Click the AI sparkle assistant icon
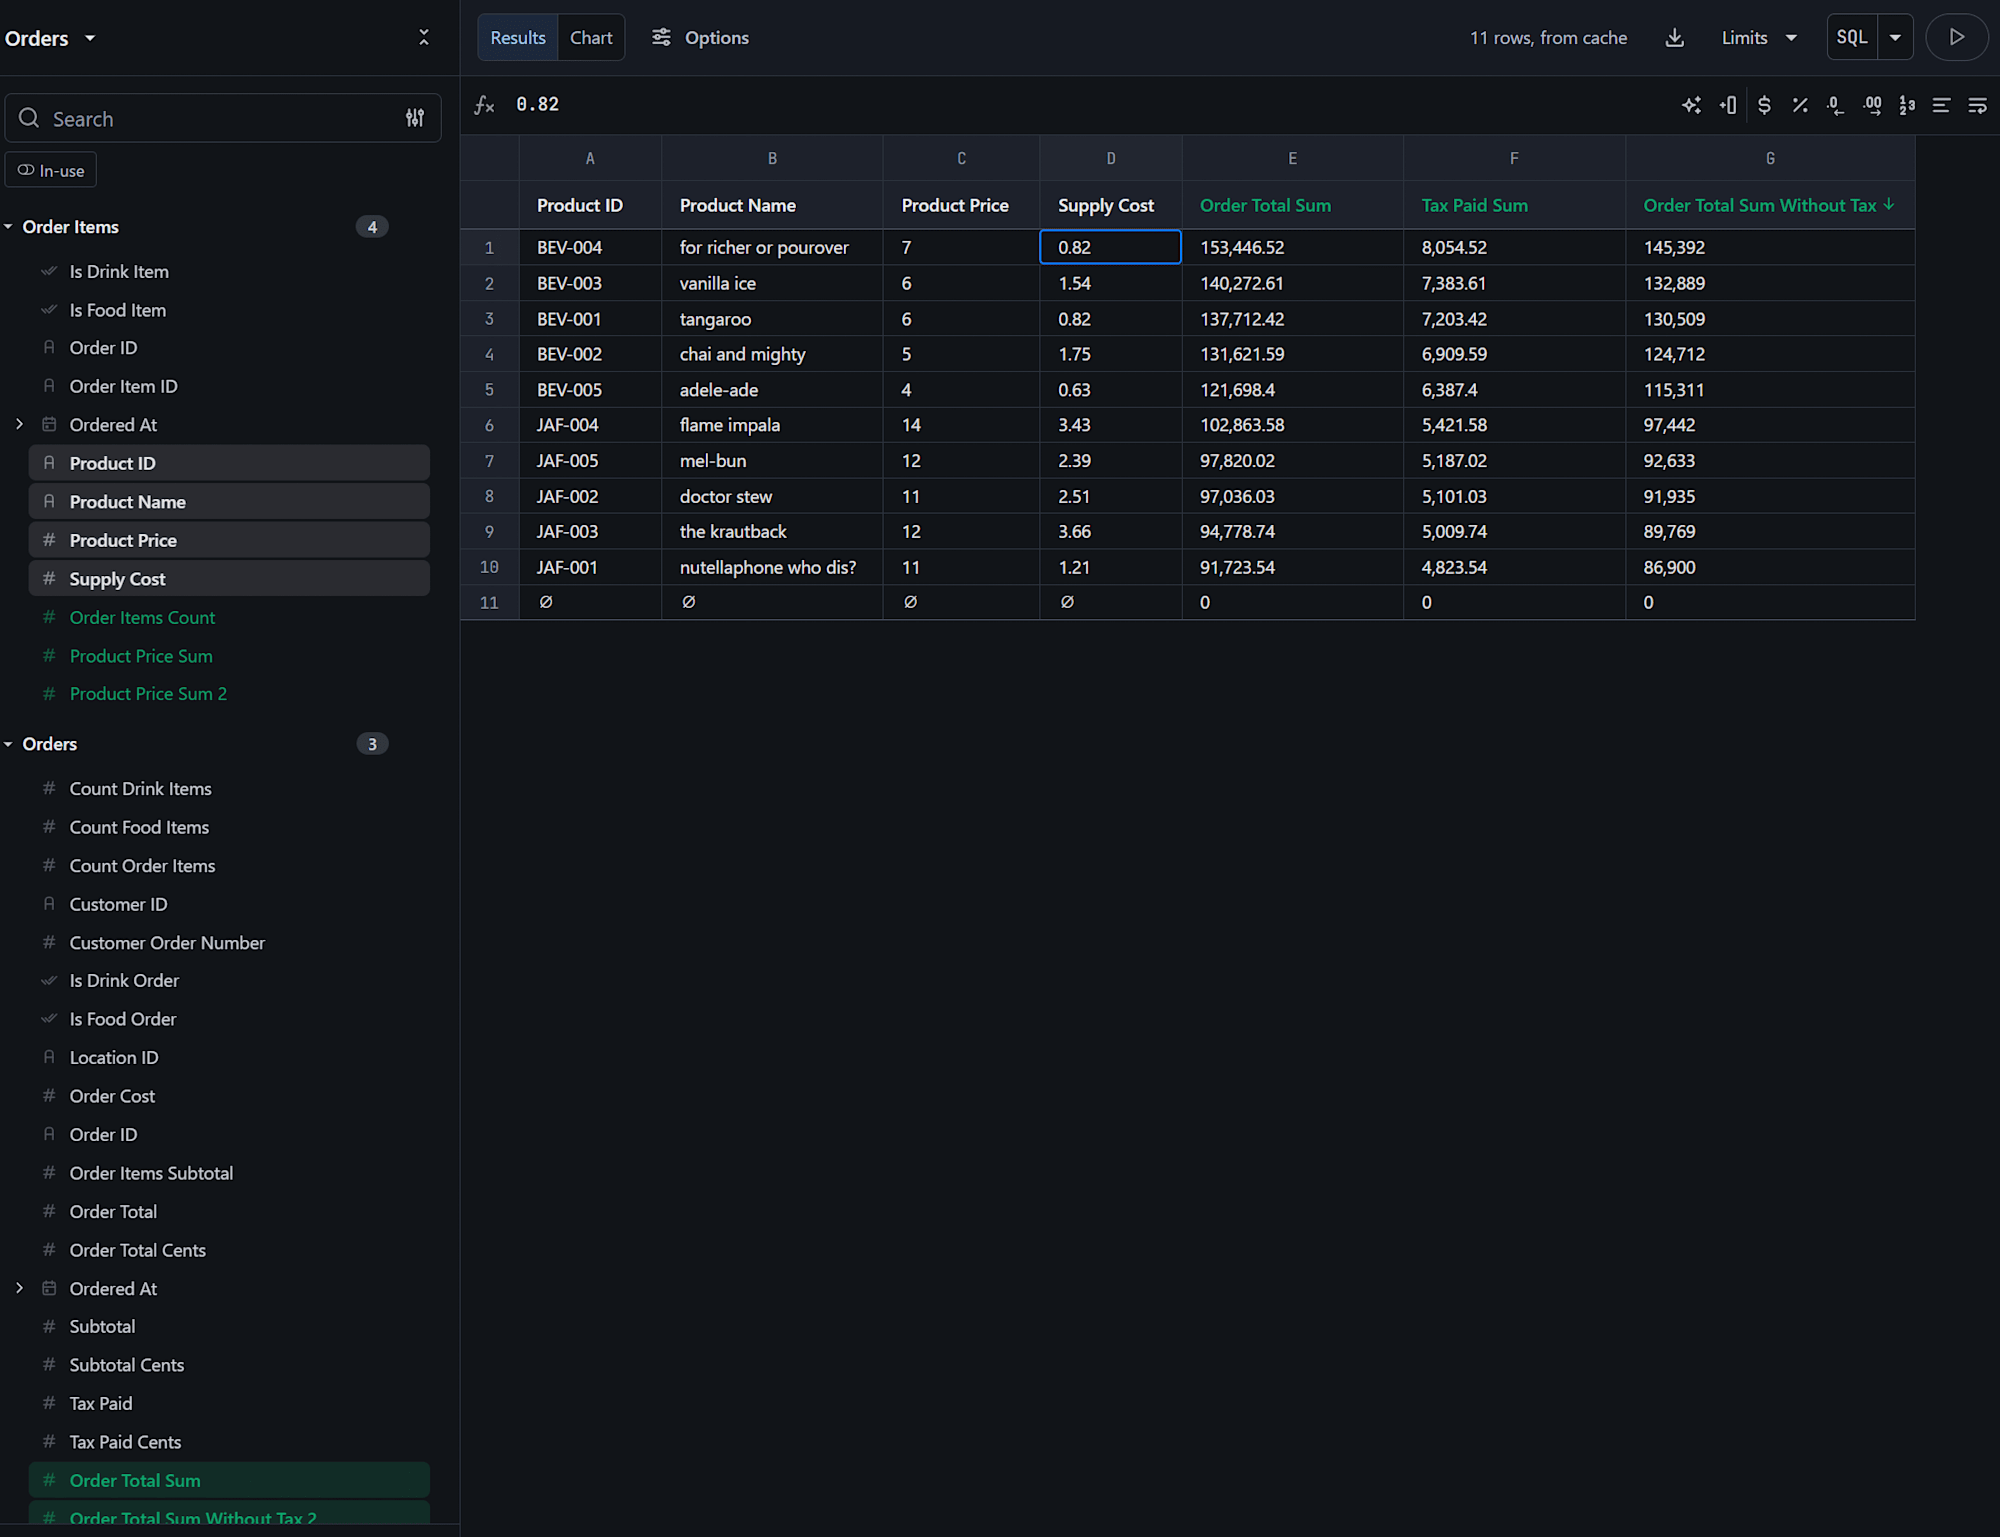The height and width of the screenshot is (1537, 2000). point(1691,105)
